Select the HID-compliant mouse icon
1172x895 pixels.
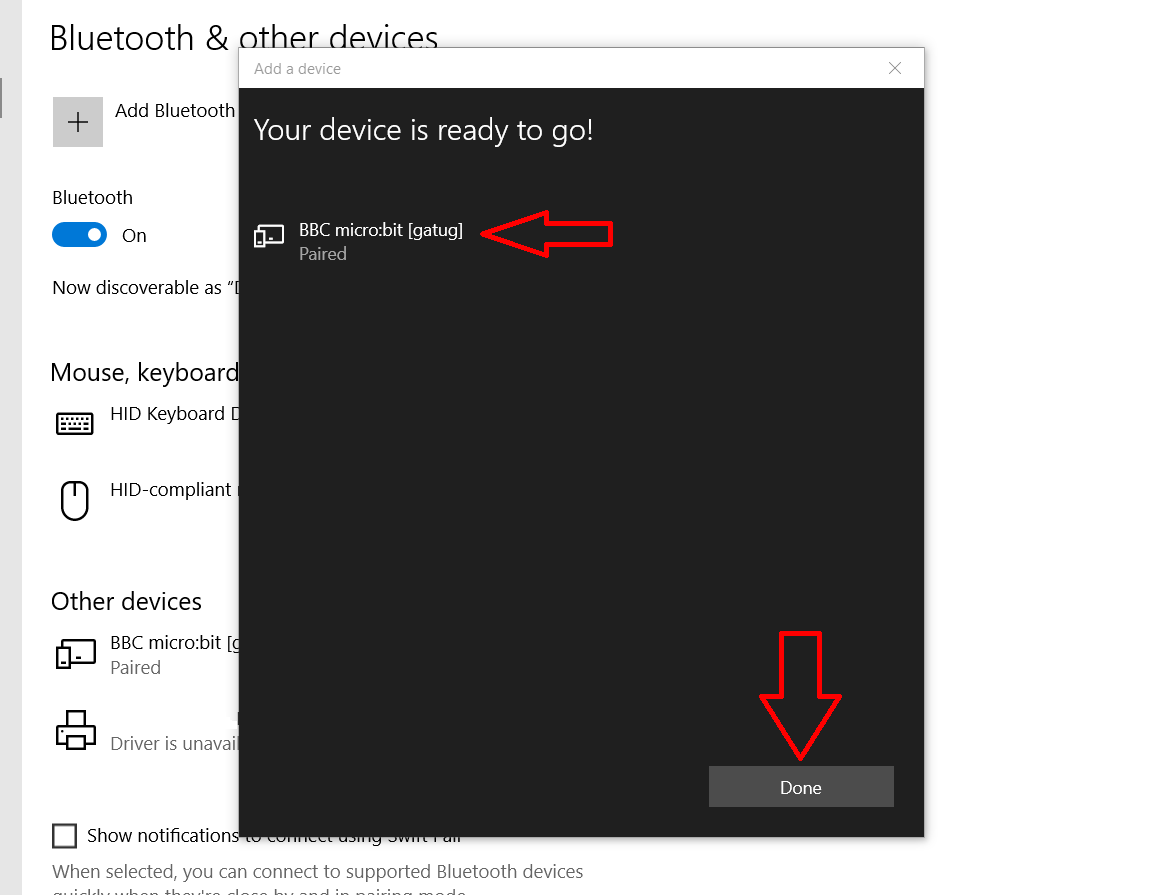pyautogui.click(x=75, y=500)
